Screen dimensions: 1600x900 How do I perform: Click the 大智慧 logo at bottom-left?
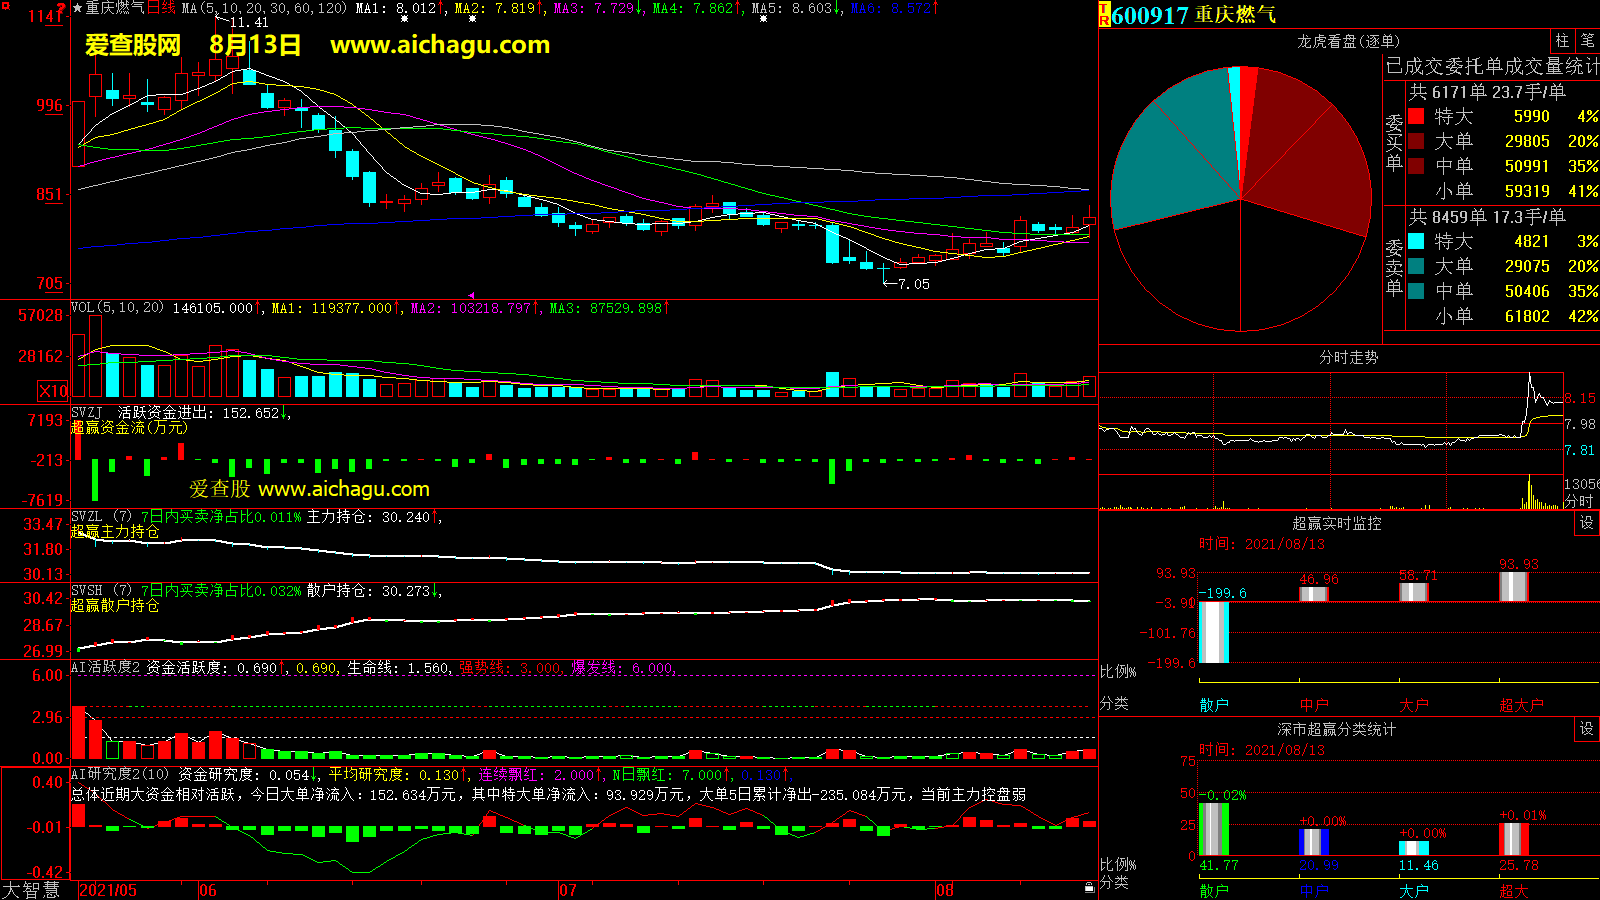[31, 889]
